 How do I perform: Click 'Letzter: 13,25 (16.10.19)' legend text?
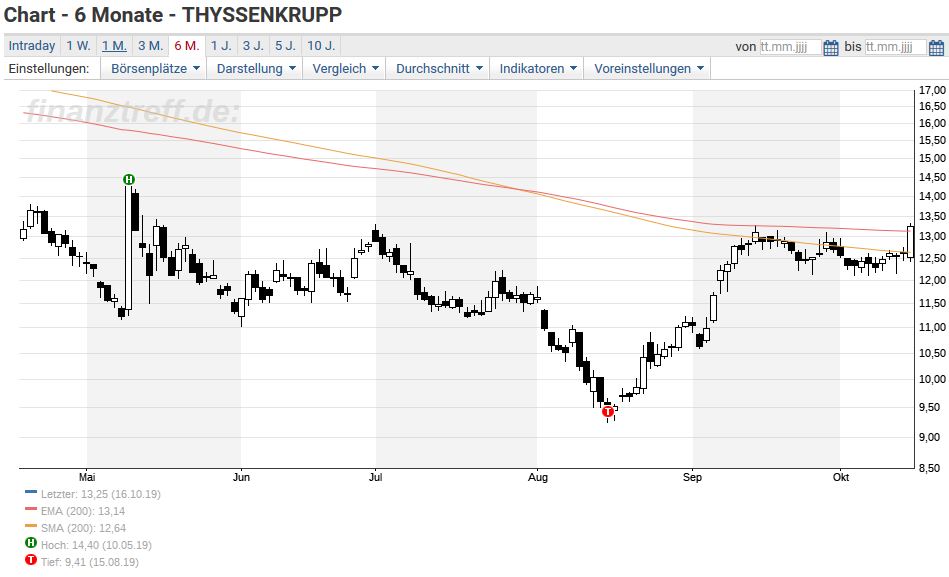click(101, 494)
